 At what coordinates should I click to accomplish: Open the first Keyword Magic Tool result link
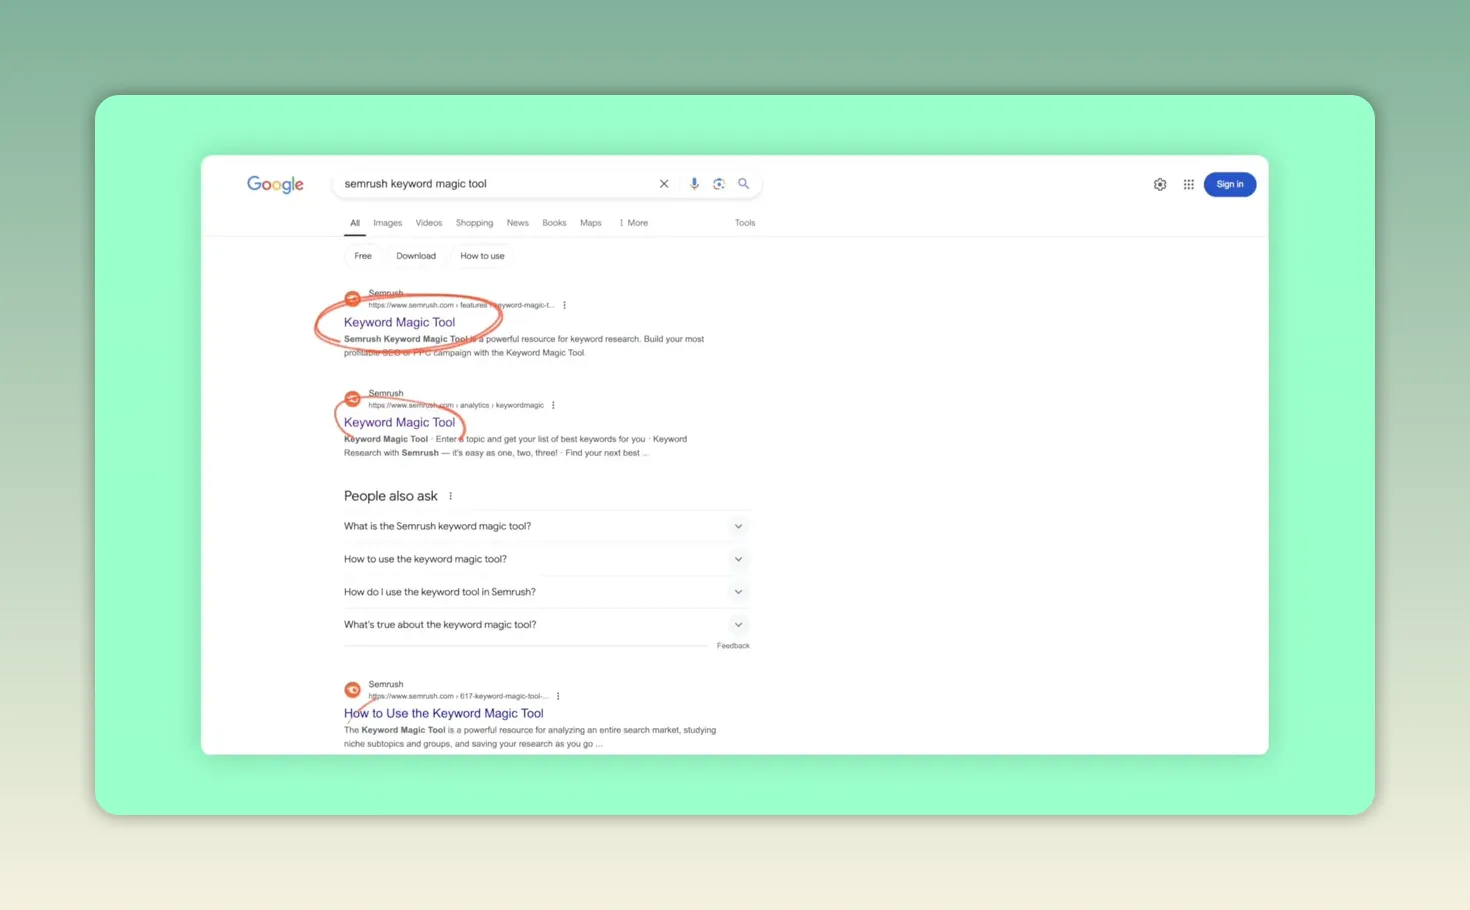[400, 322]
